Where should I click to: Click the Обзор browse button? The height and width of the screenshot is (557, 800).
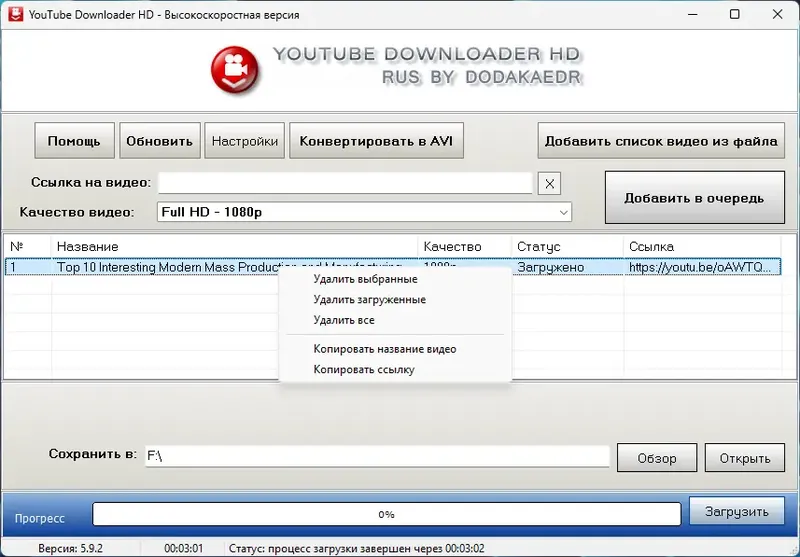coord(657,458)
